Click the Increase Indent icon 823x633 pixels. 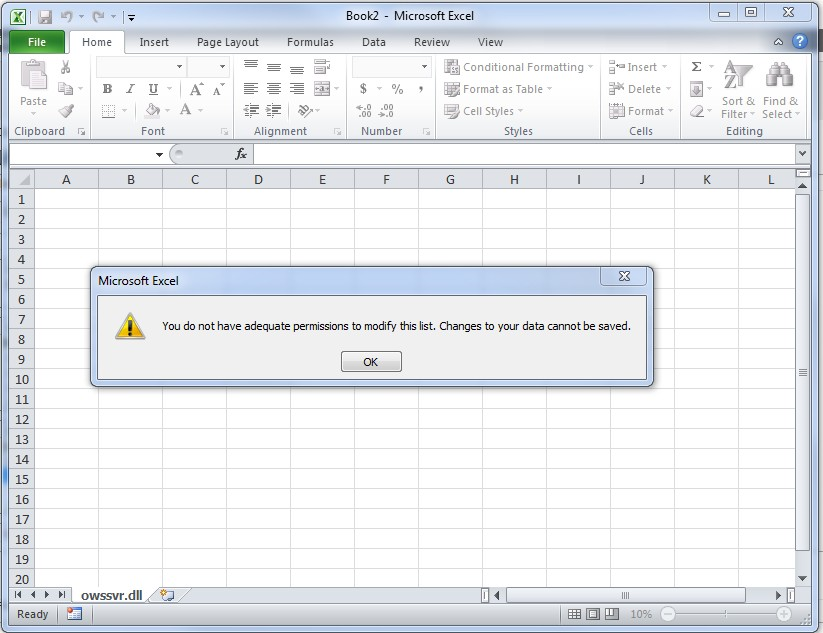273,110
